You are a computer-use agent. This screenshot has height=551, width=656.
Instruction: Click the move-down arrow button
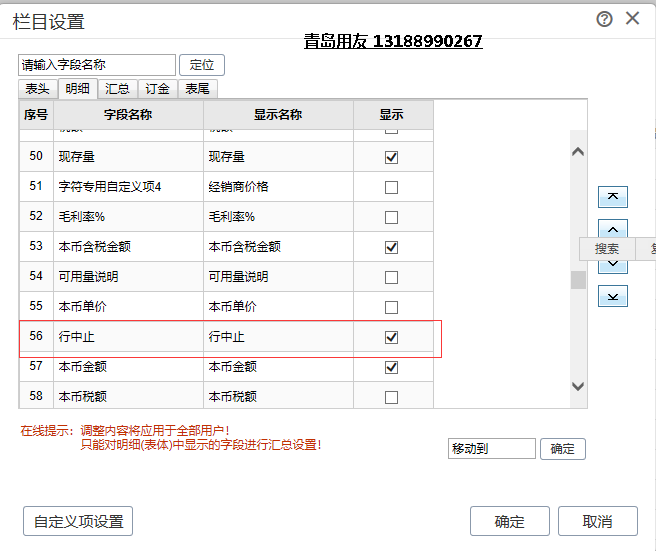613,265
